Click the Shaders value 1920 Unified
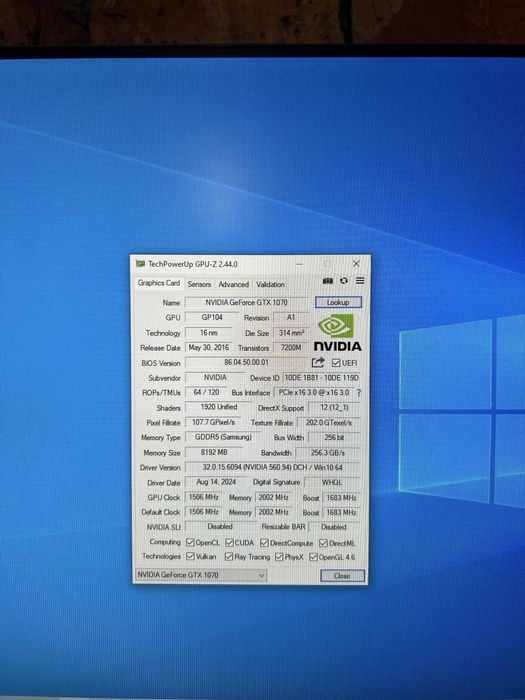The height and width of the screenshot is (700, 525). tap(219, 407)
